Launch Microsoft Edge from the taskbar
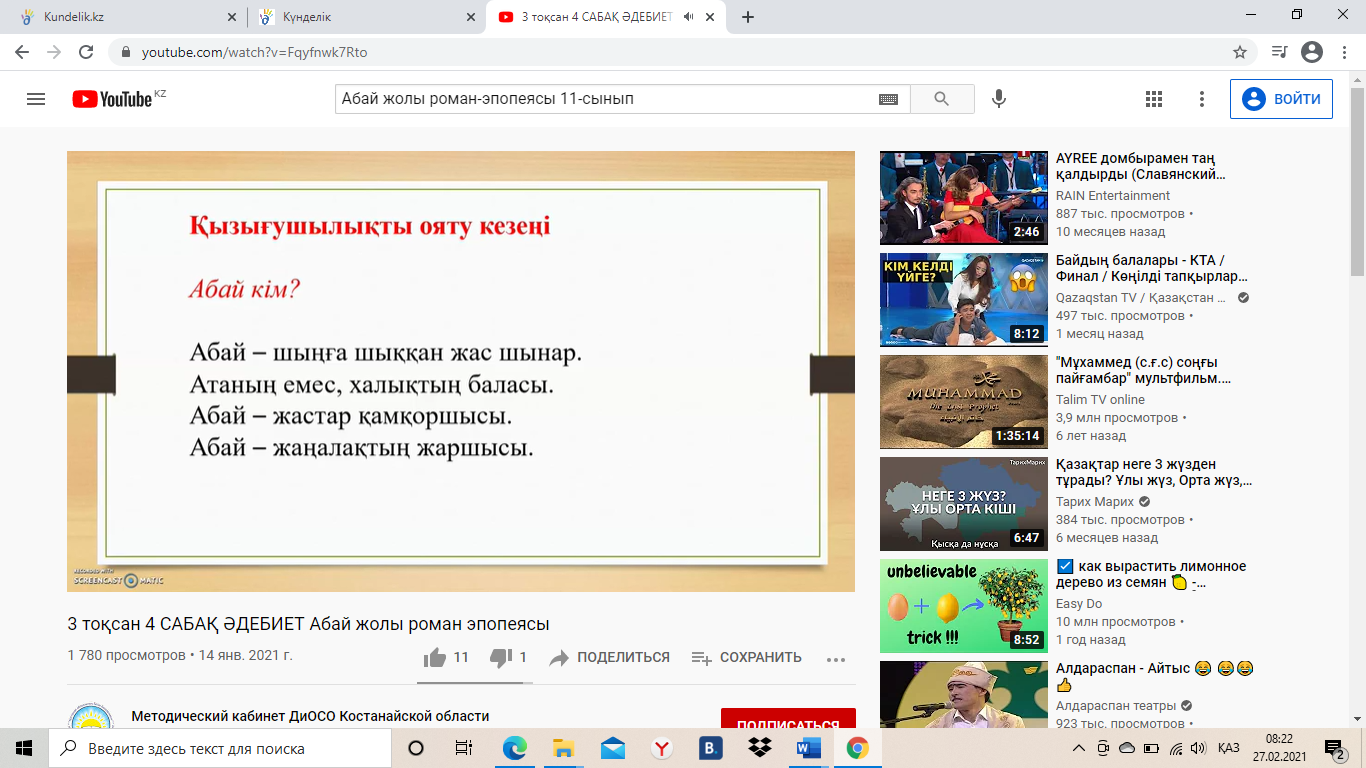 pos(514,748)
